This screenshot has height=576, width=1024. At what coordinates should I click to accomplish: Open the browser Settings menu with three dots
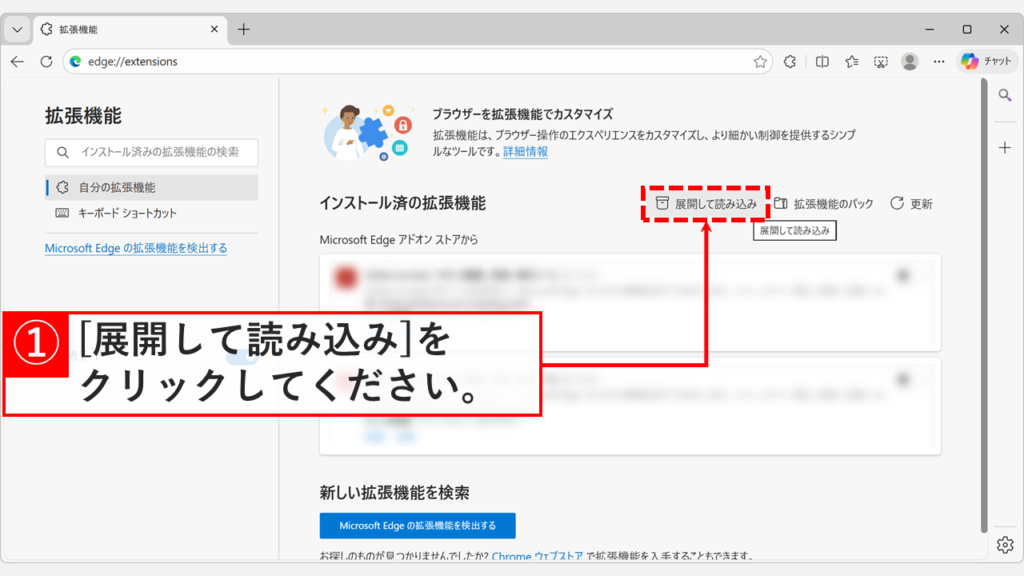[938, 61]
